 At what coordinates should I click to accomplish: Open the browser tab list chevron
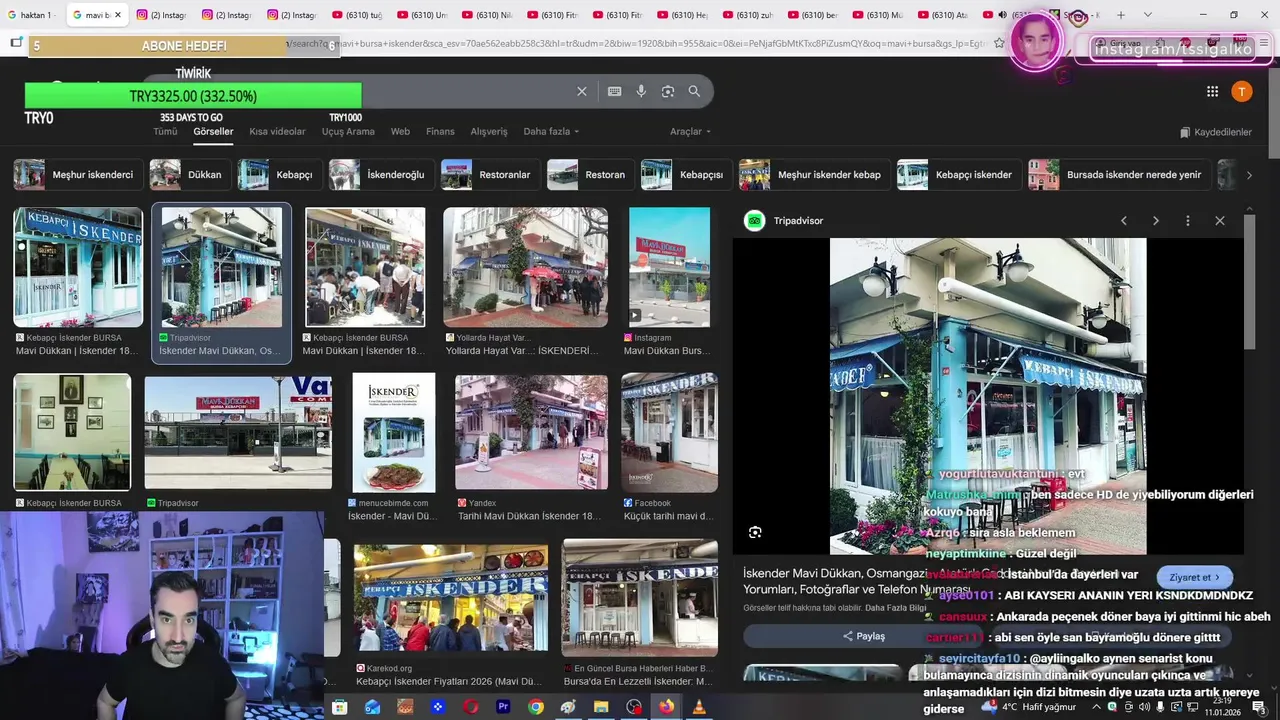coord(1147,15)
